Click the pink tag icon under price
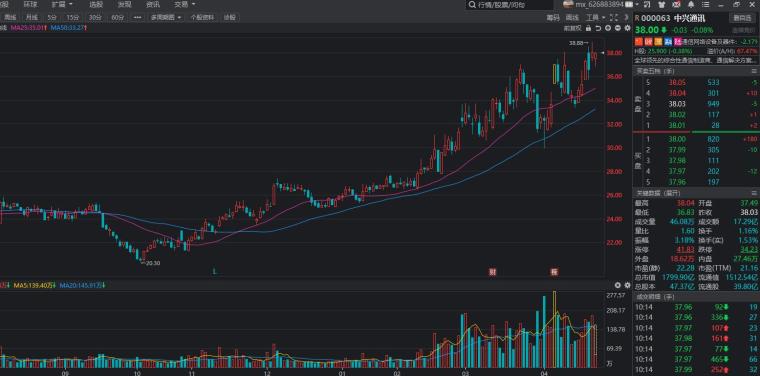Viewport: 760px width, 376px height. click(678, 42)
